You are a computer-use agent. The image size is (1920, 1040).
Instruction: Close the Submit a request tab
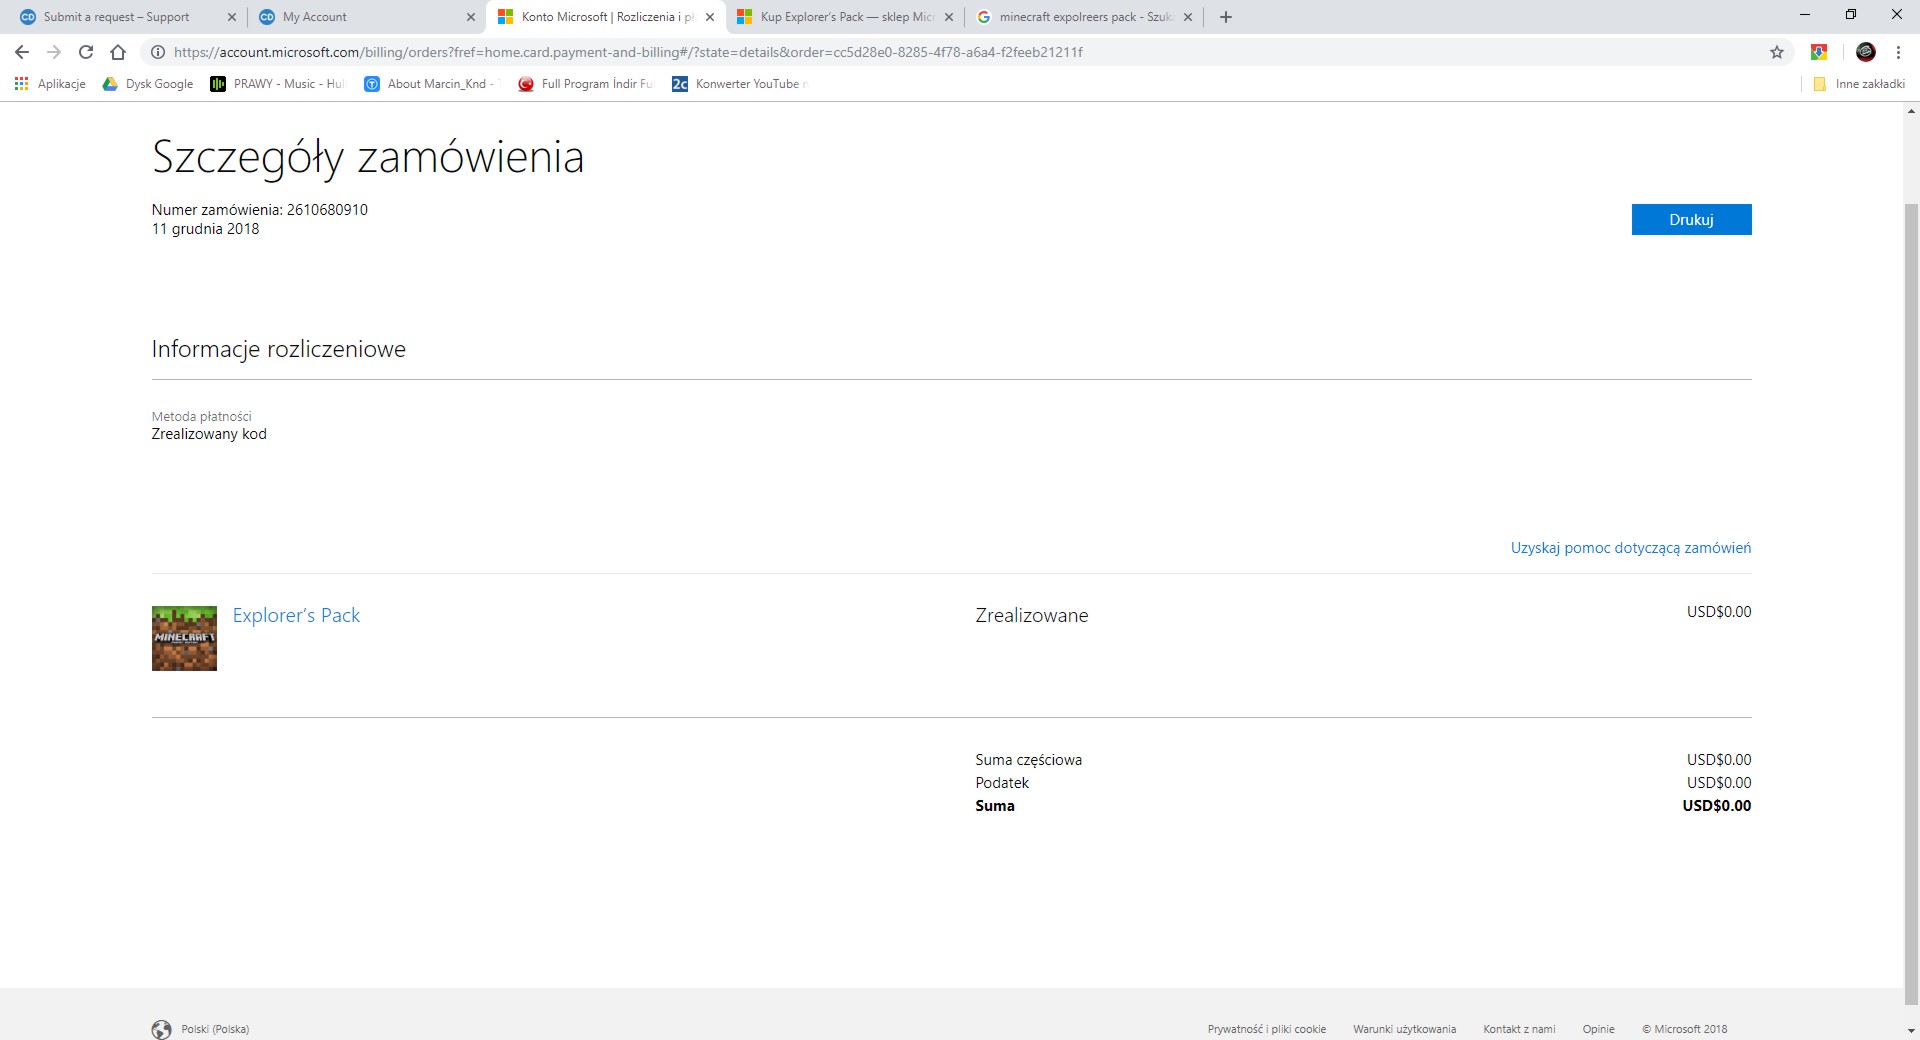[232, 17]
